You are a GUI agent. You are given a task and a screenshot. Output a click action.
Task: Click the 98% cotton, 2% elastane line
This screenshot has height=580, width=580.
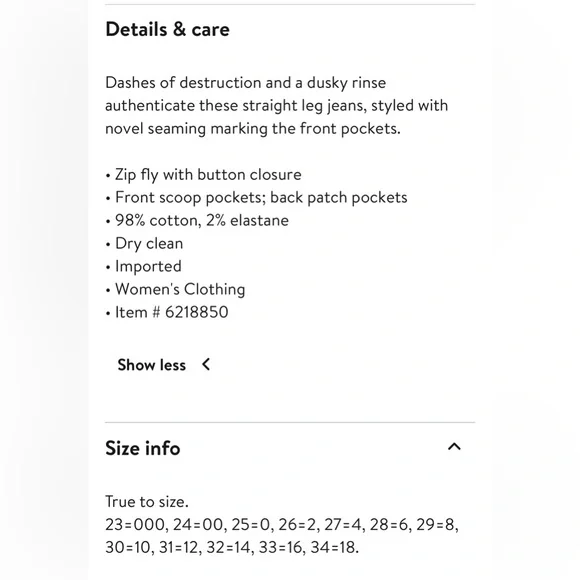[x=197, y=220]
